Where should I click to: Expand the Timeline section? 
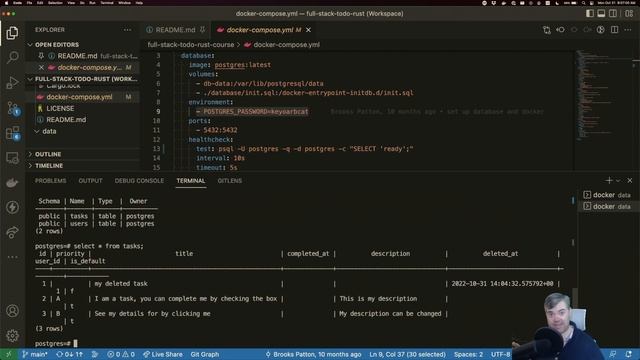[83, 166]
